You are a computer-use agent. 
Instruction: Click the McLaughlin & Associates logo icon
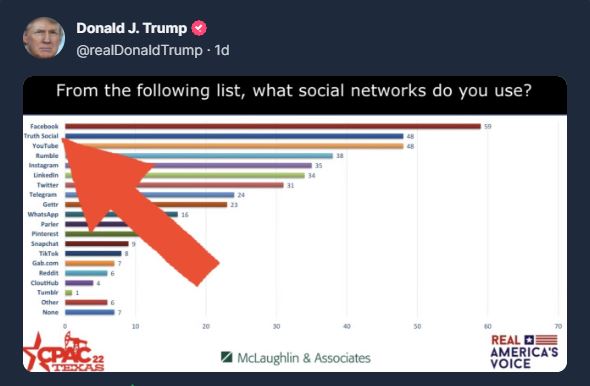(x=227, y=357)
